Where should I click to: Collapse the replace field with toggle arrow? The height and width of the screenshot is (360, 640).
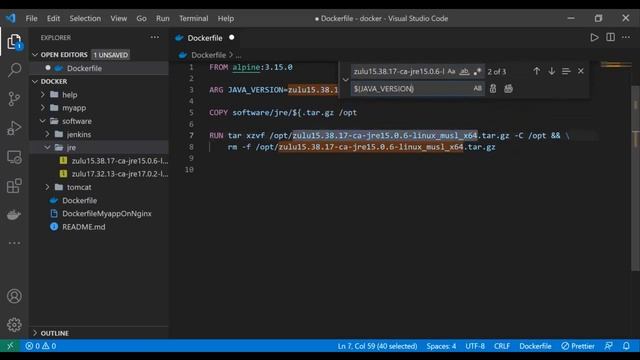pos(345,80)
